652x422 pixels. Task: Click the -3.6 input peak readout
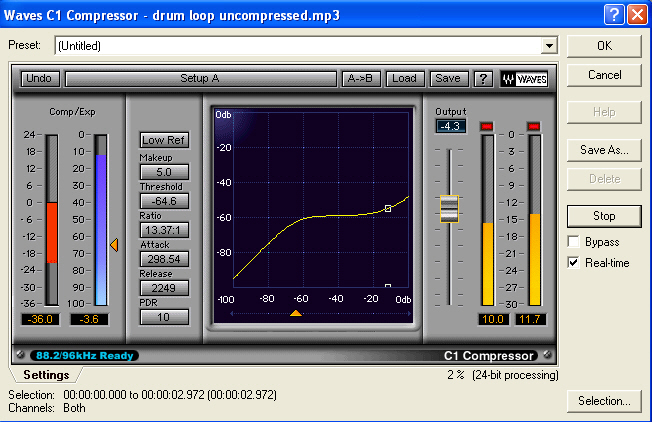pos(89,319)
